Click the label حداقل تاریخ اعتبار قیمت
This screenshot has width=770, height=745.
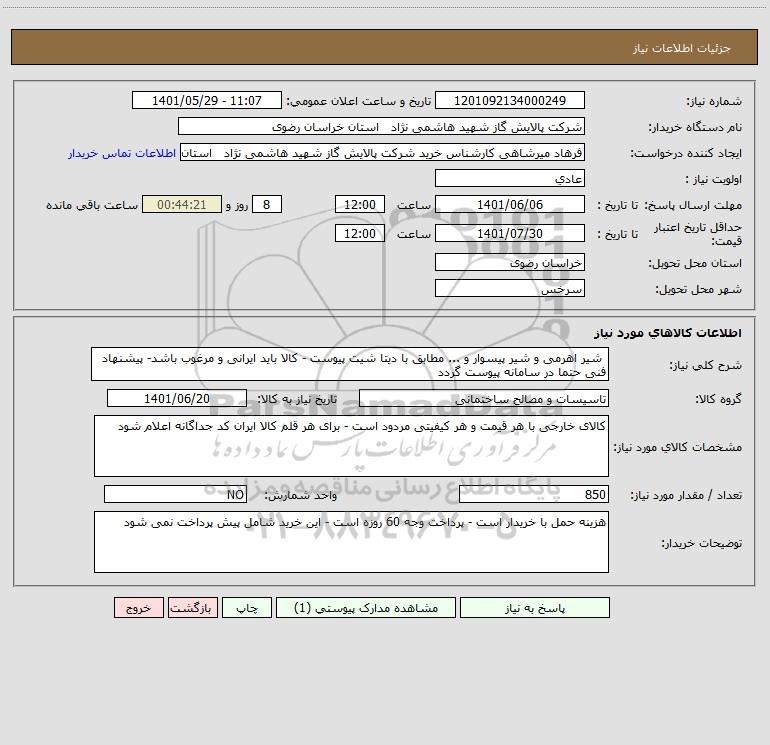pos(697,234)
